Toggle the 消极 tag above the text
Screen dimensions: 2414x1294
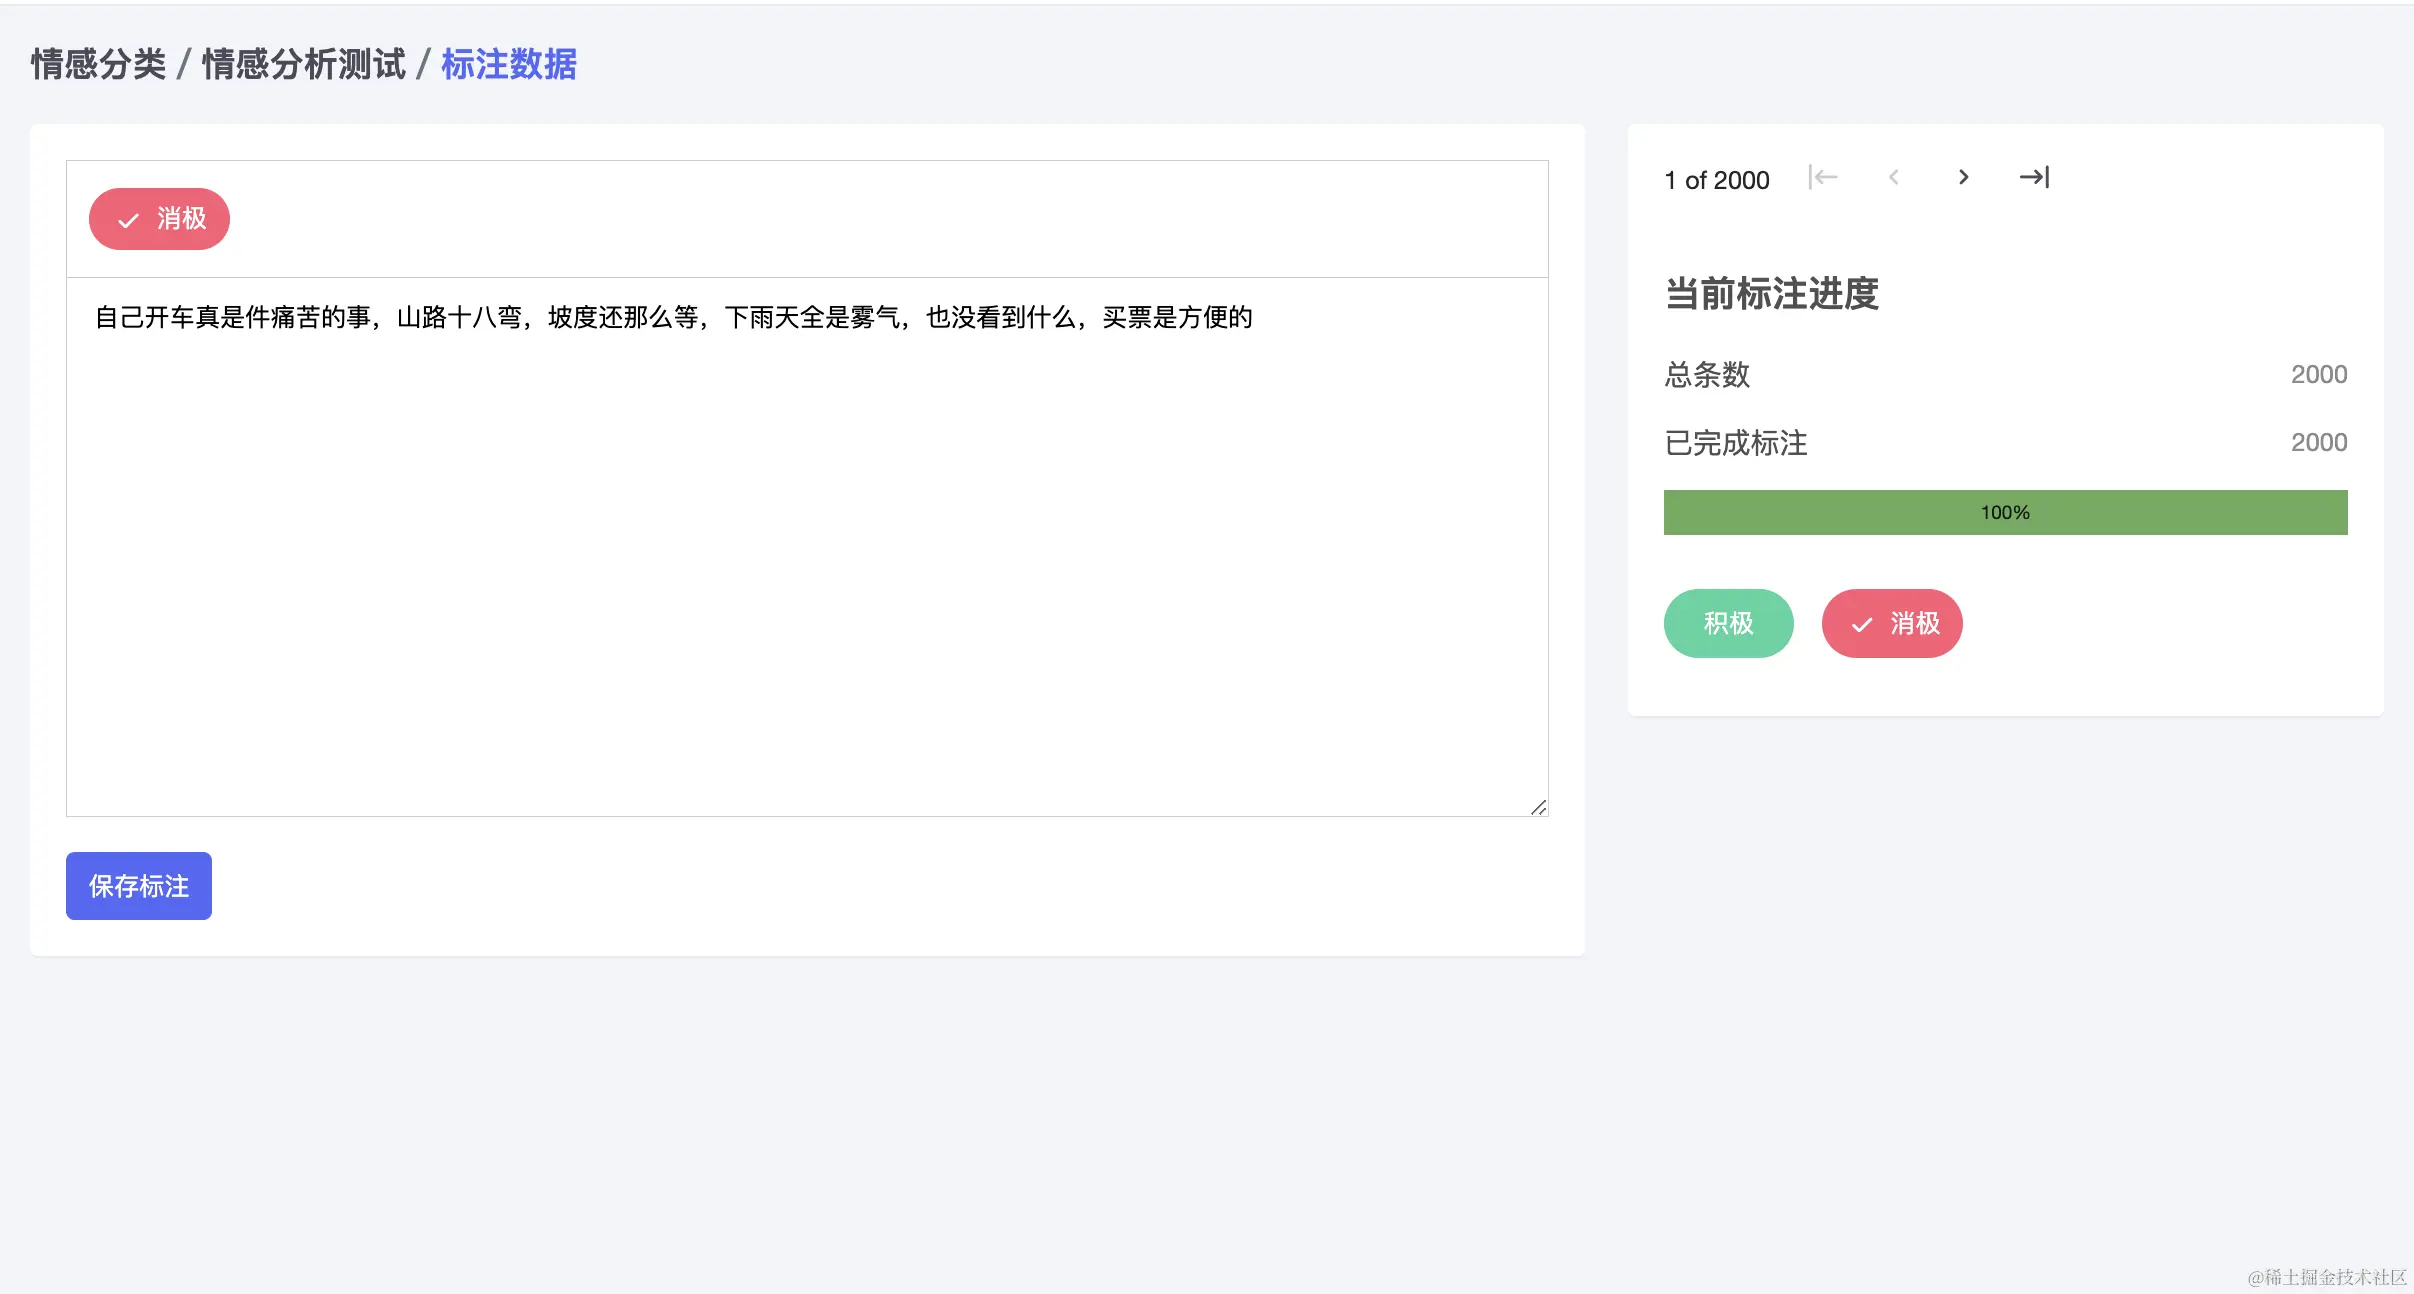159,219
